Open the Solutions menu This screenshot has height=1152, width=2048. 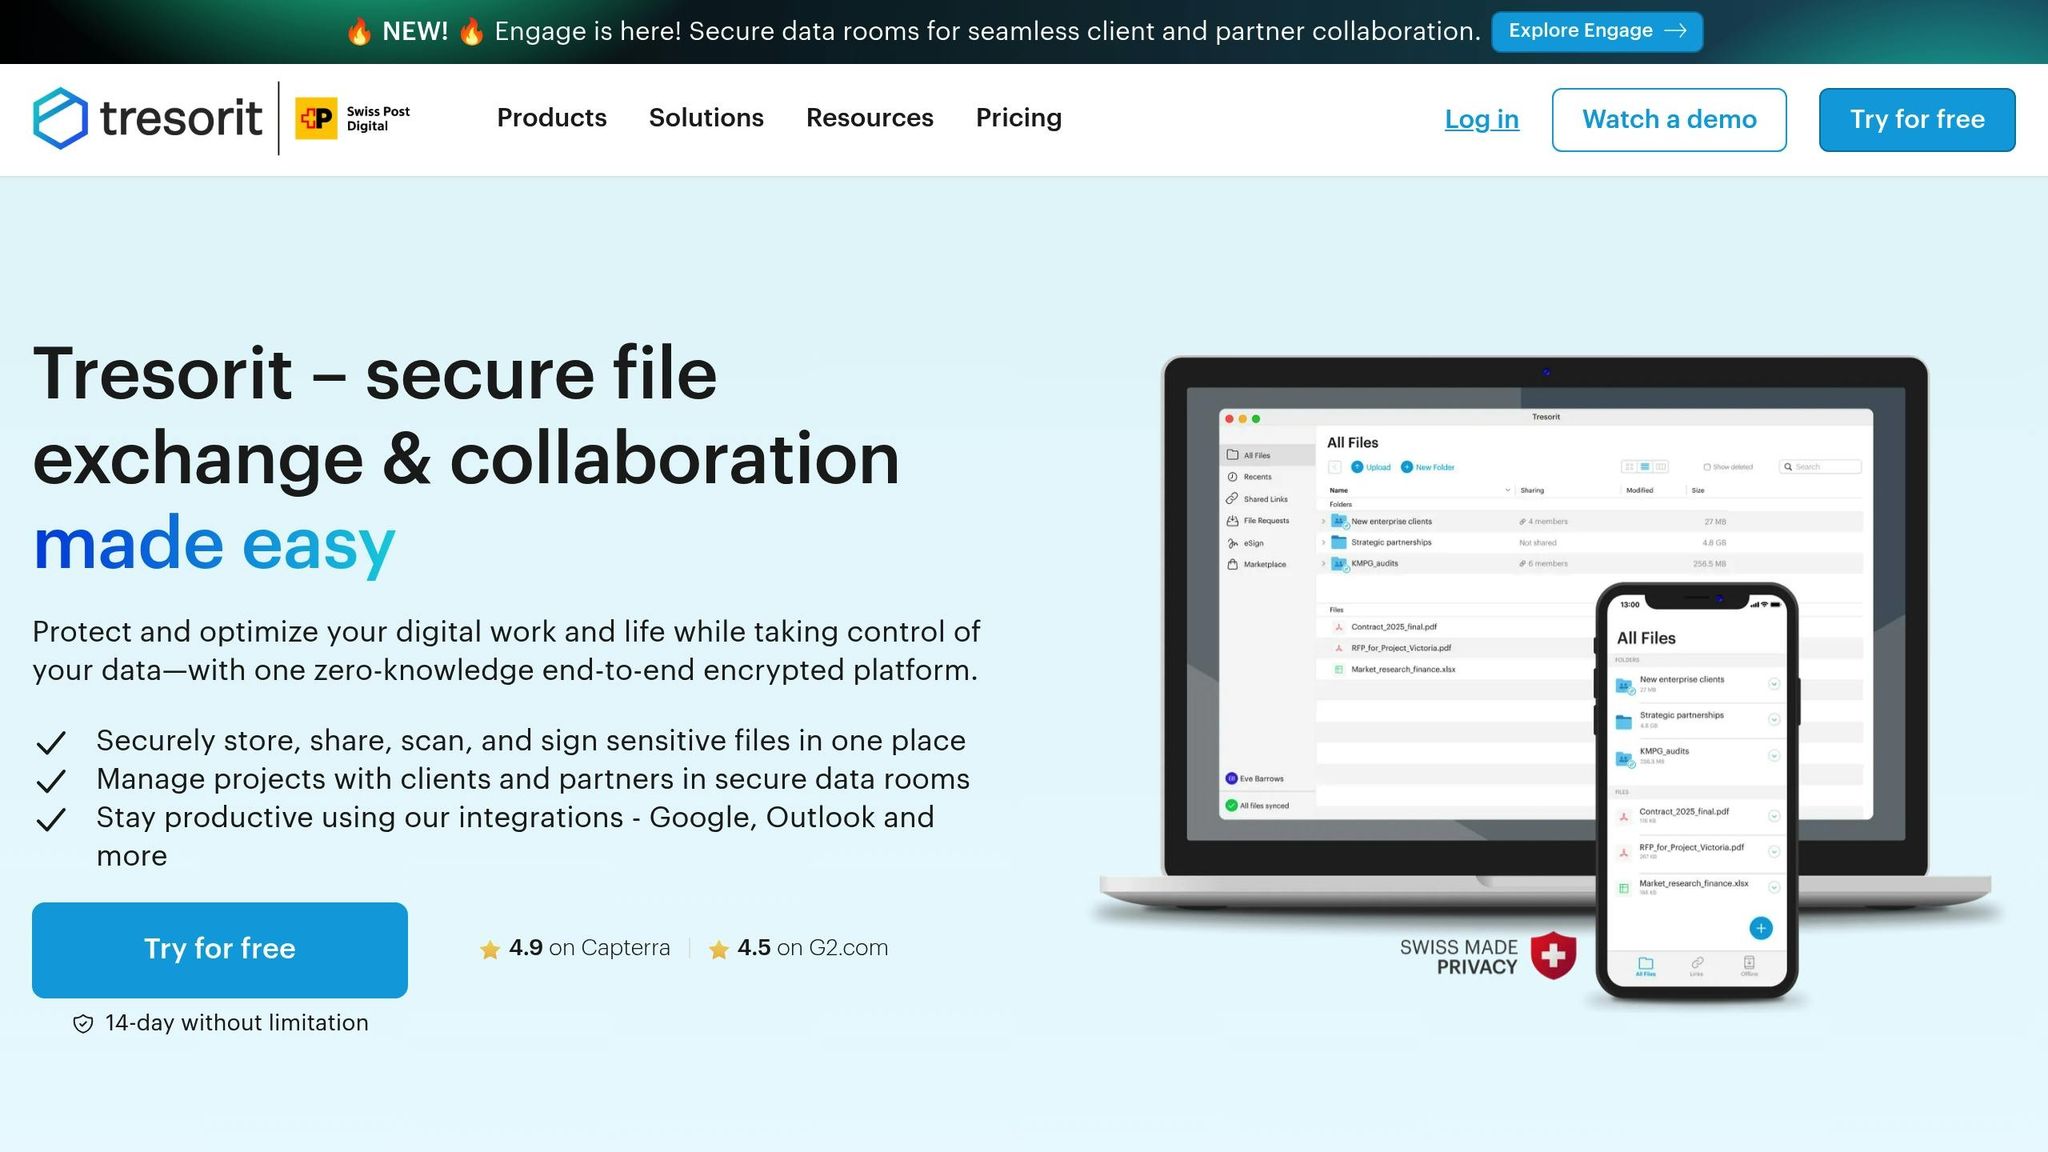706,118
